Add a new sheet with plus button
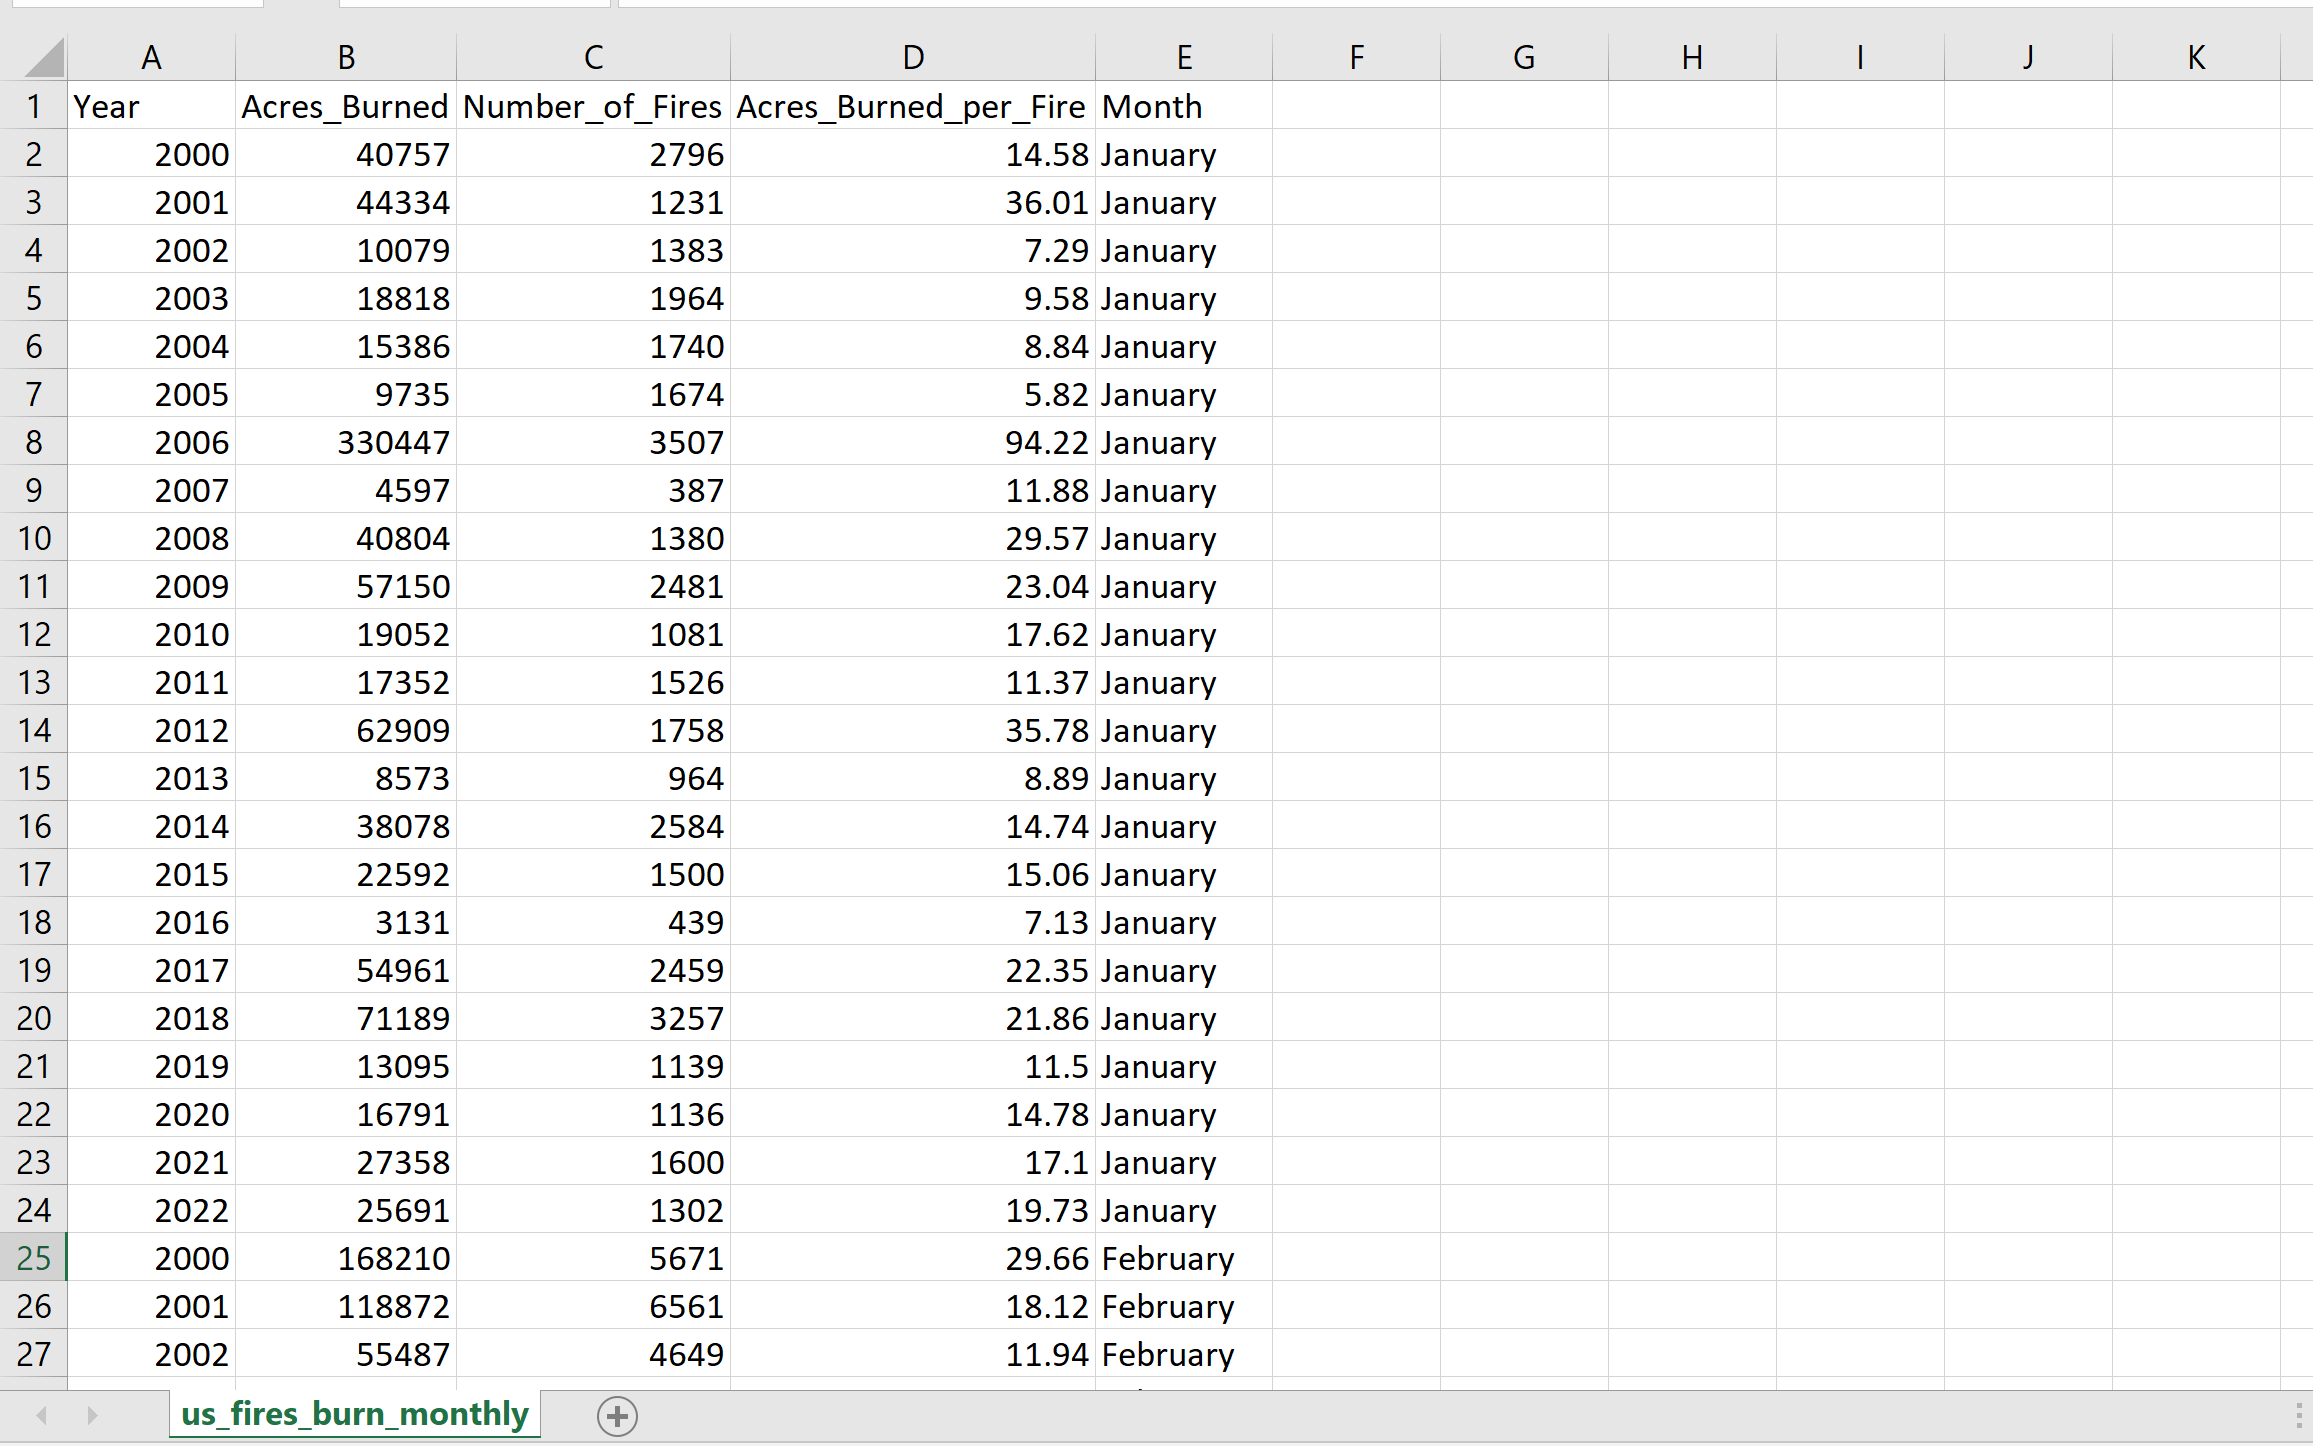The height and width of the screenshot is (1446, 2313). [617, 1416]
